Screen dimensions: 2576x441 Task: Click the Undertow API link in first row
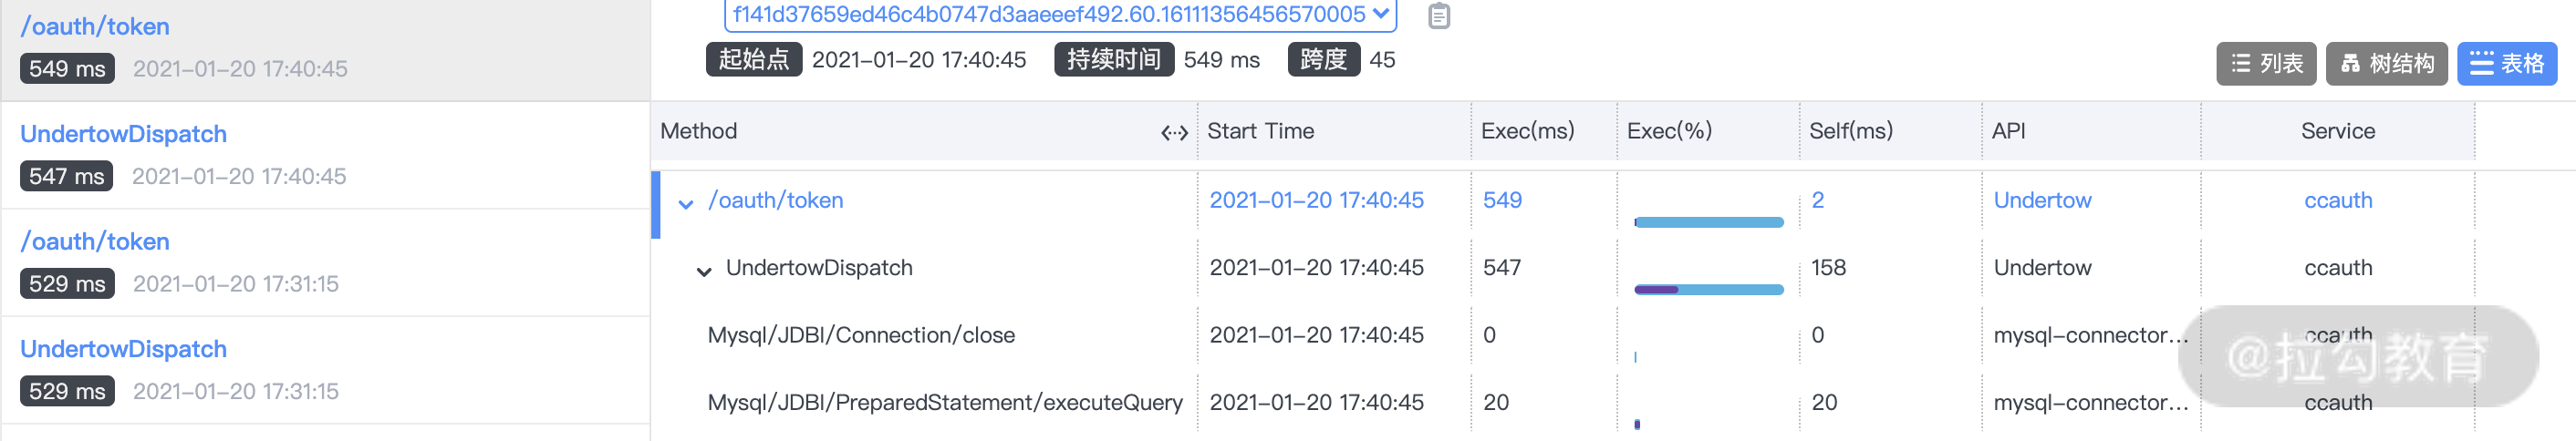tap(2041, 200)
